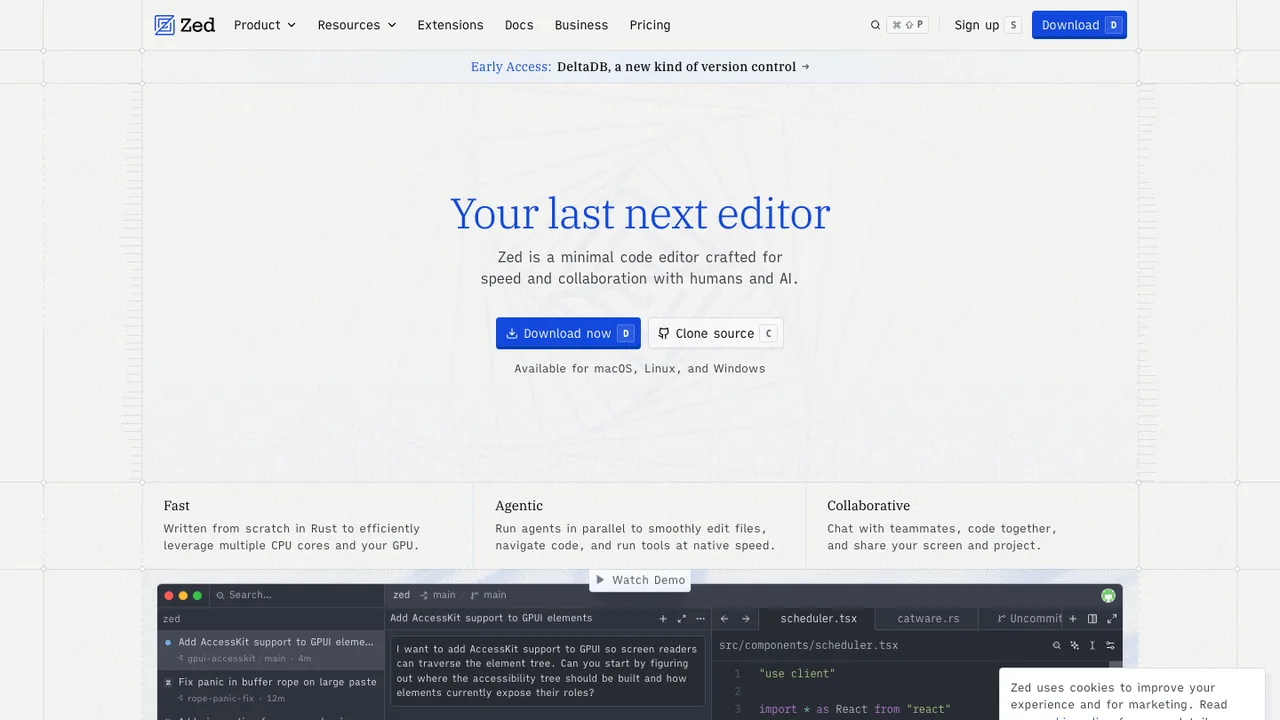Expand the Resources menu
Image resolution: width=1280 pixels, height=720 pixels.
pos(357,25)
